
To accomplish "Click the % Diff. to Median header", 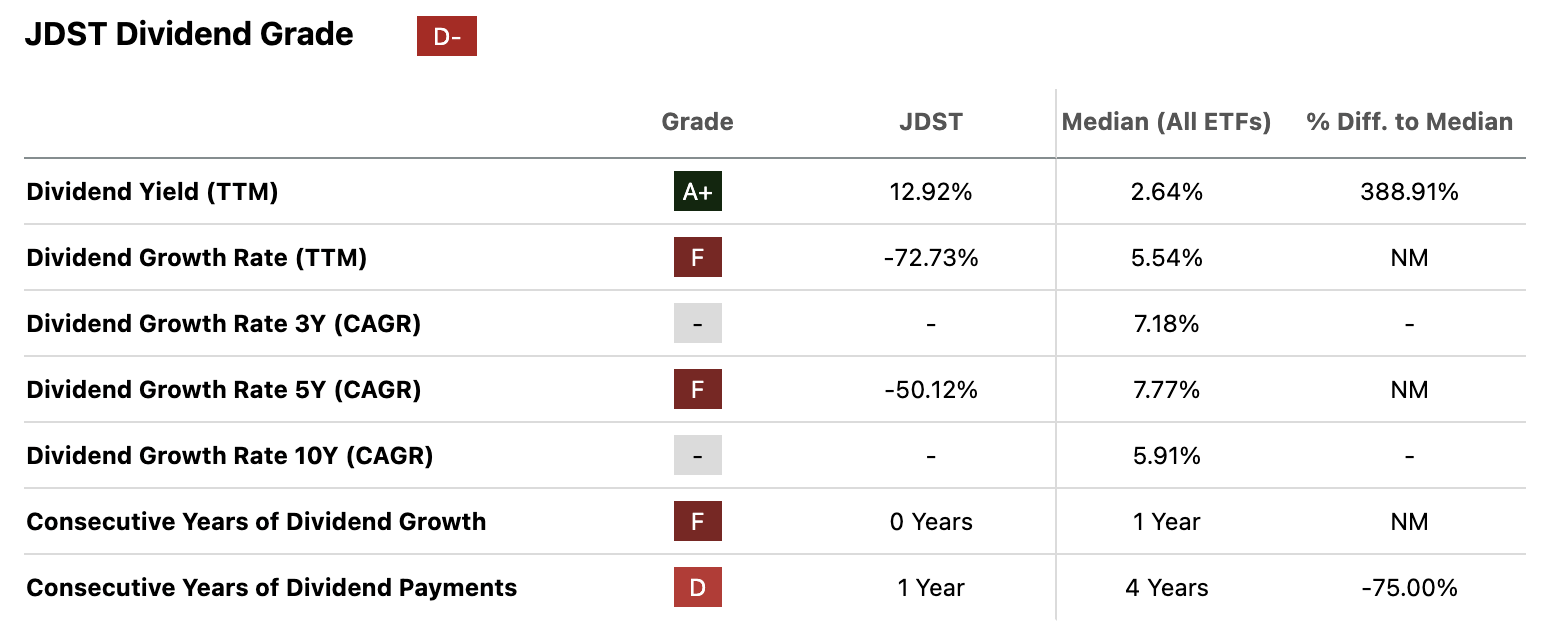I will point(1409,122).
